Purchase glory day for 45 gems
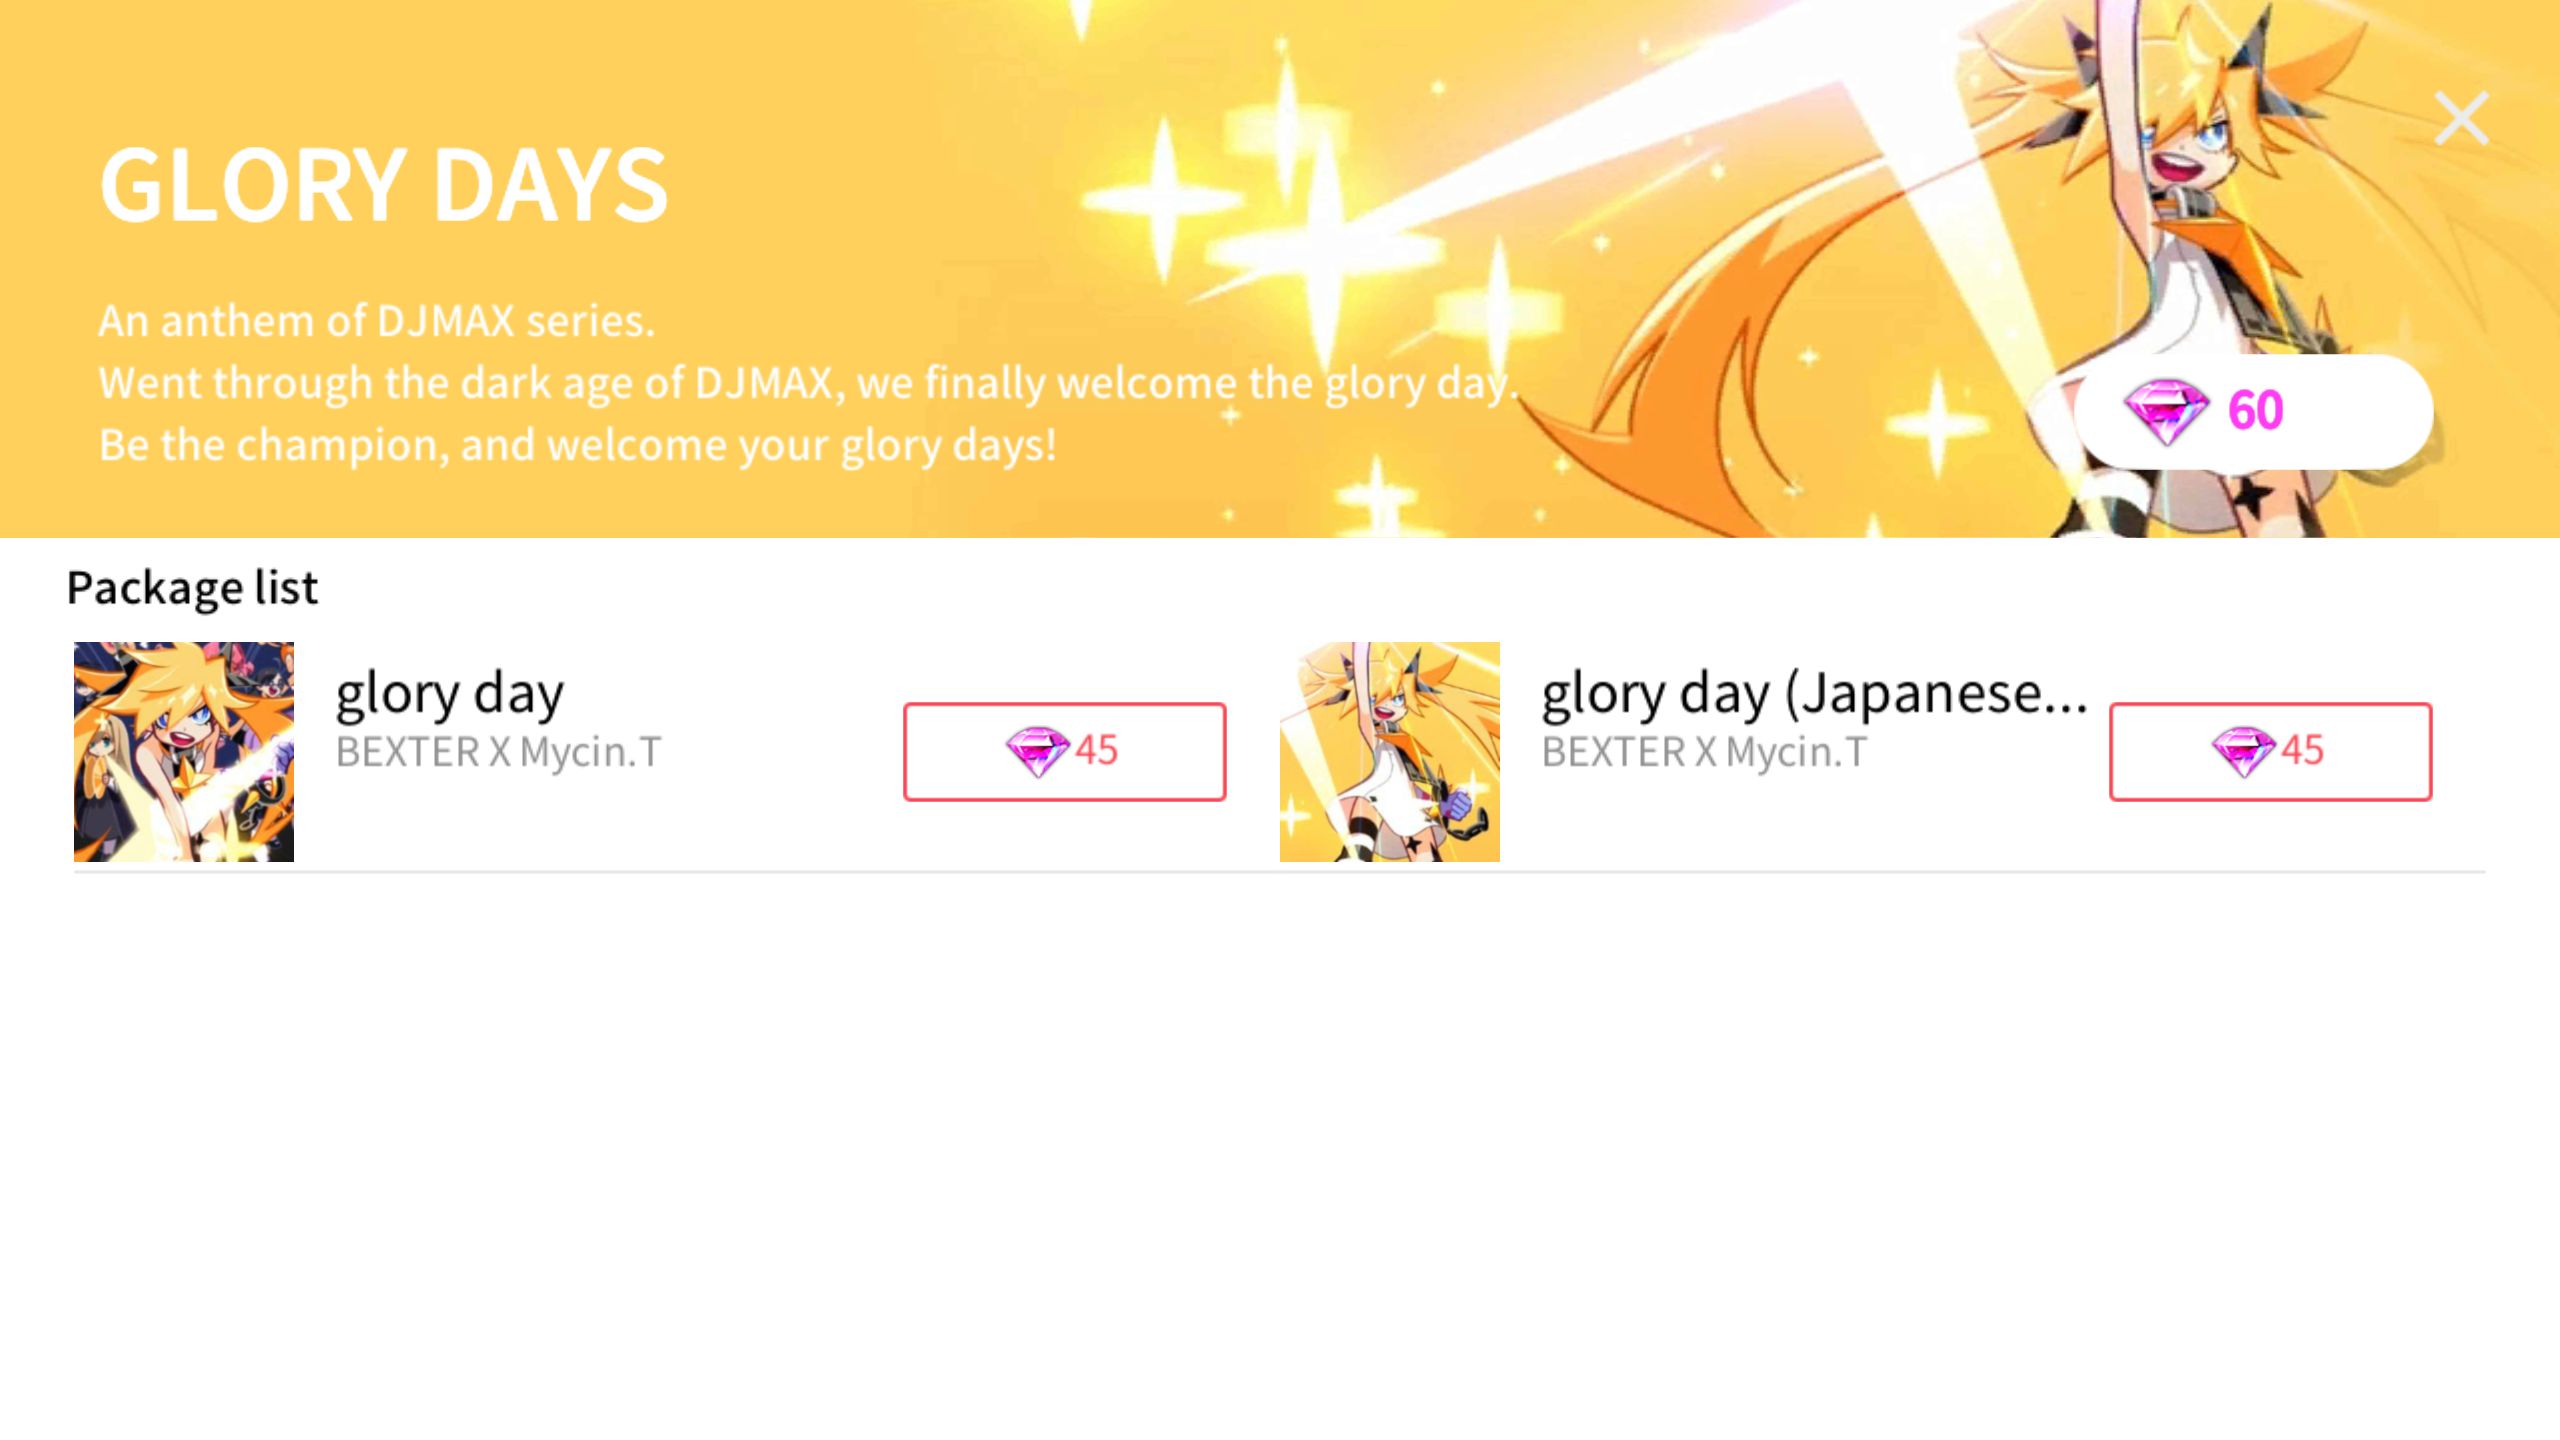The width and height of the screenshot is (2560, 1440). (1064, 751)
